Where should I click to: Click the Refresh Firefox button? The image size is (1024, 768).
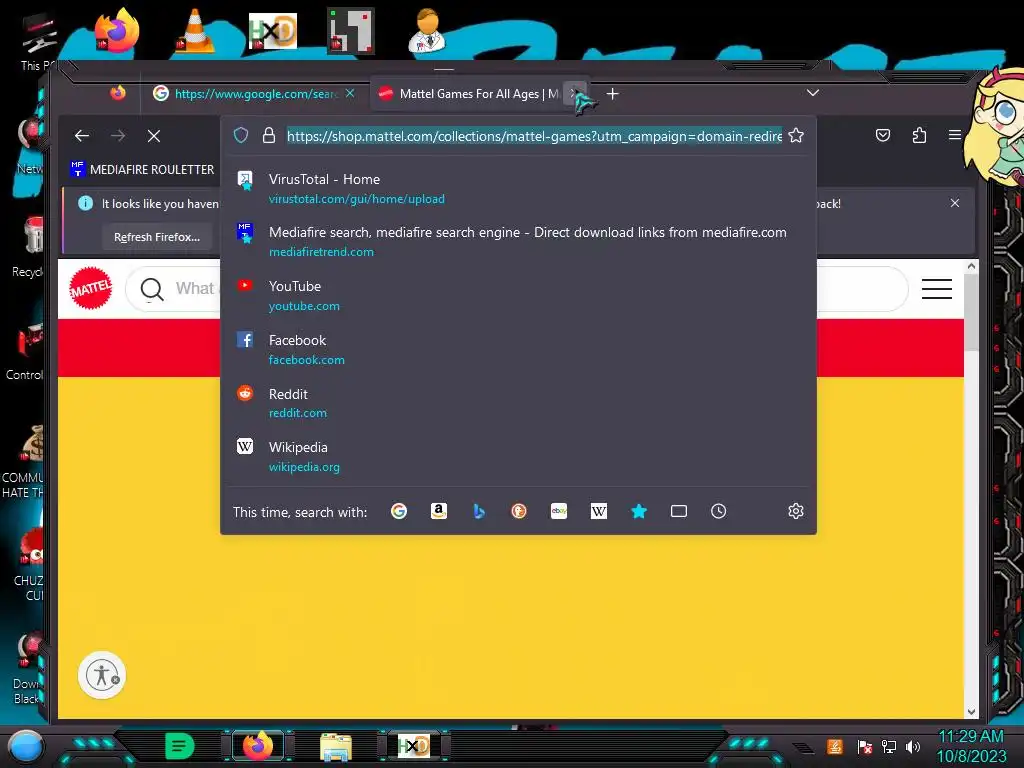click(157, 237)
